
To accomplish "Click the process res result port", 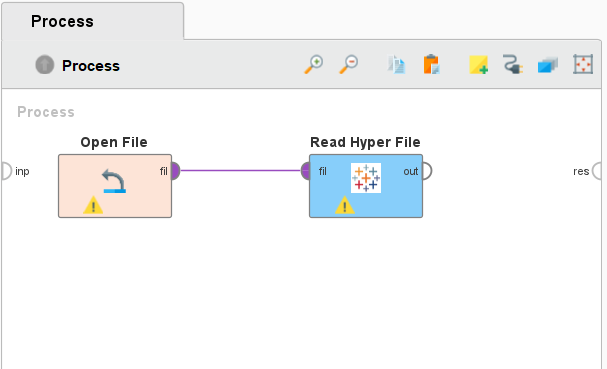I will pos(597,171).
